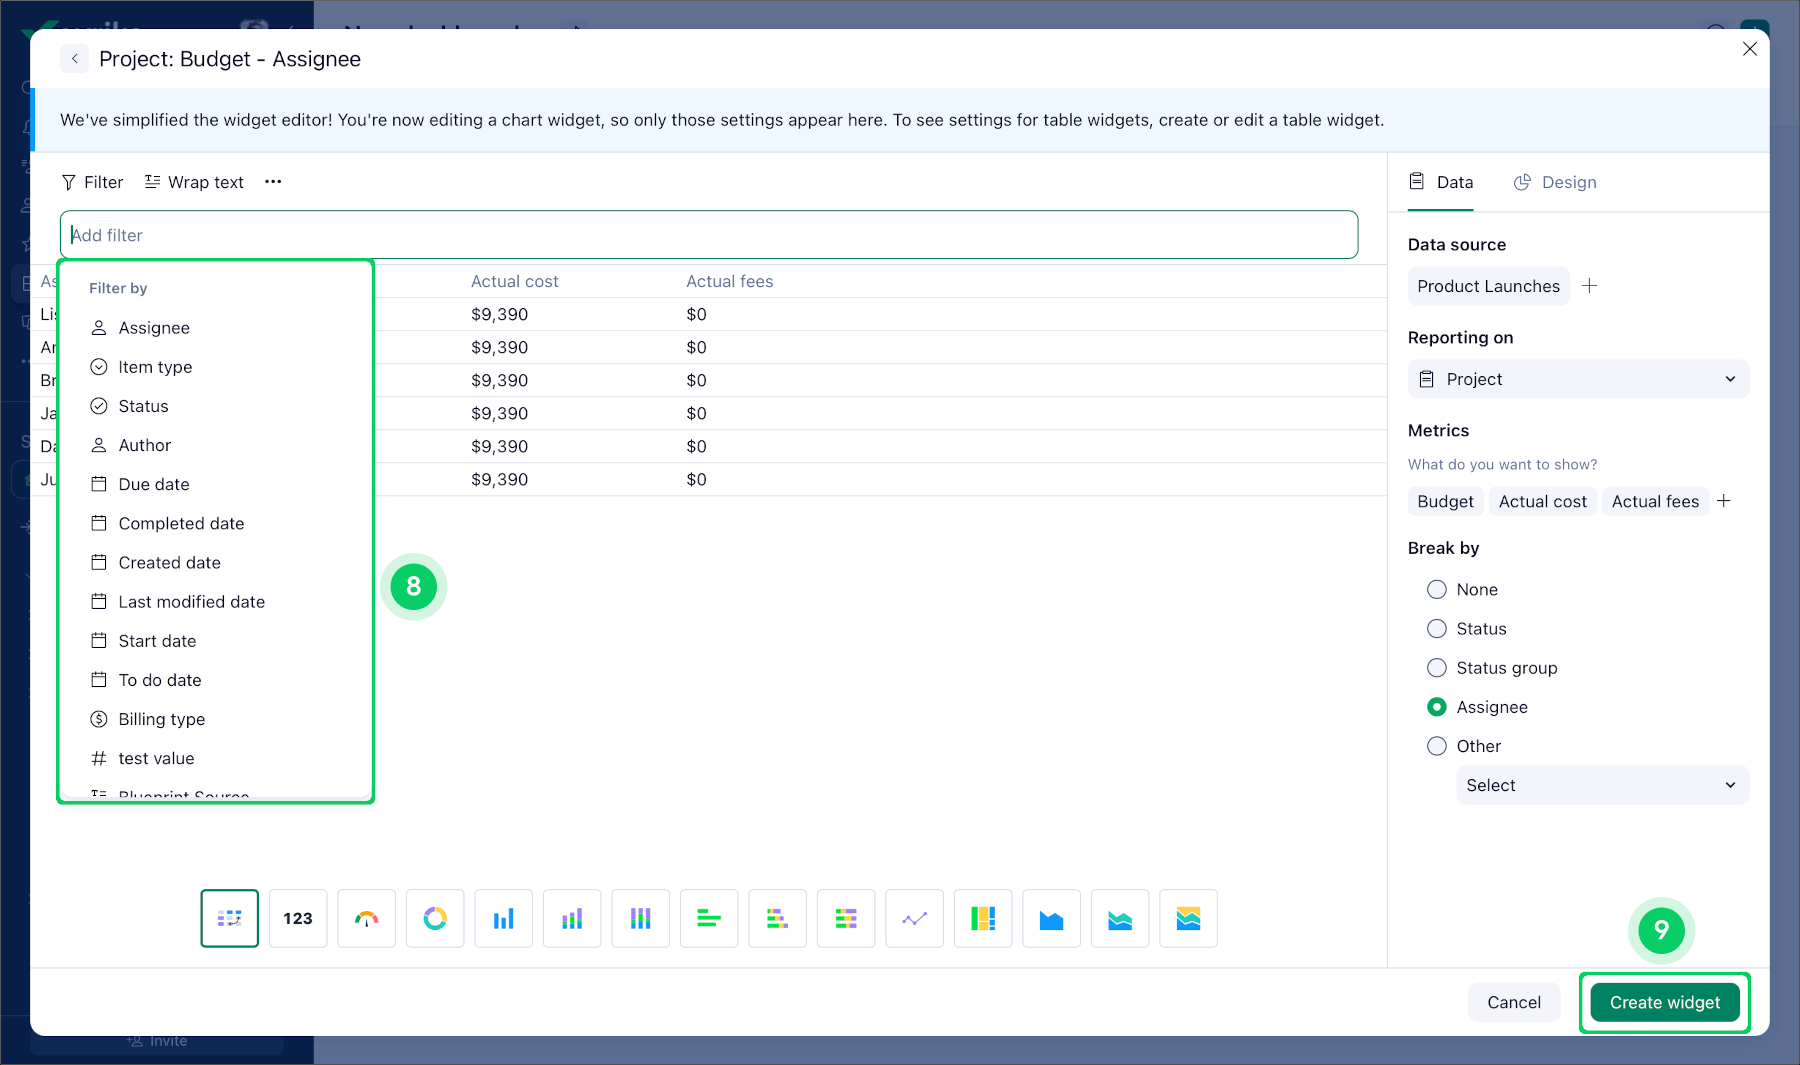
Task: Click the Create widget button
Action: pyautogui.click(x=1665, y=1002)
